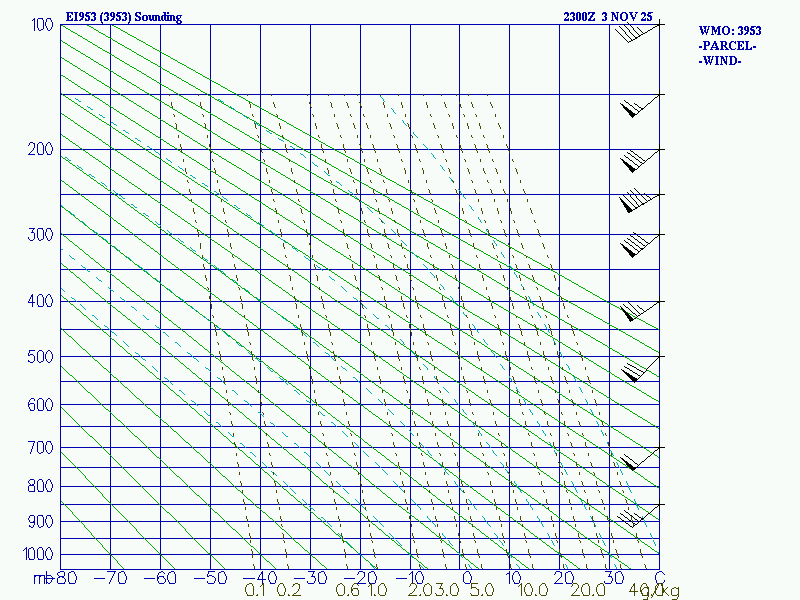Click the -60 temperature axis label
The height and width of the screenshot is (600, 800).
pyautogui.click(x=160, y=578)
